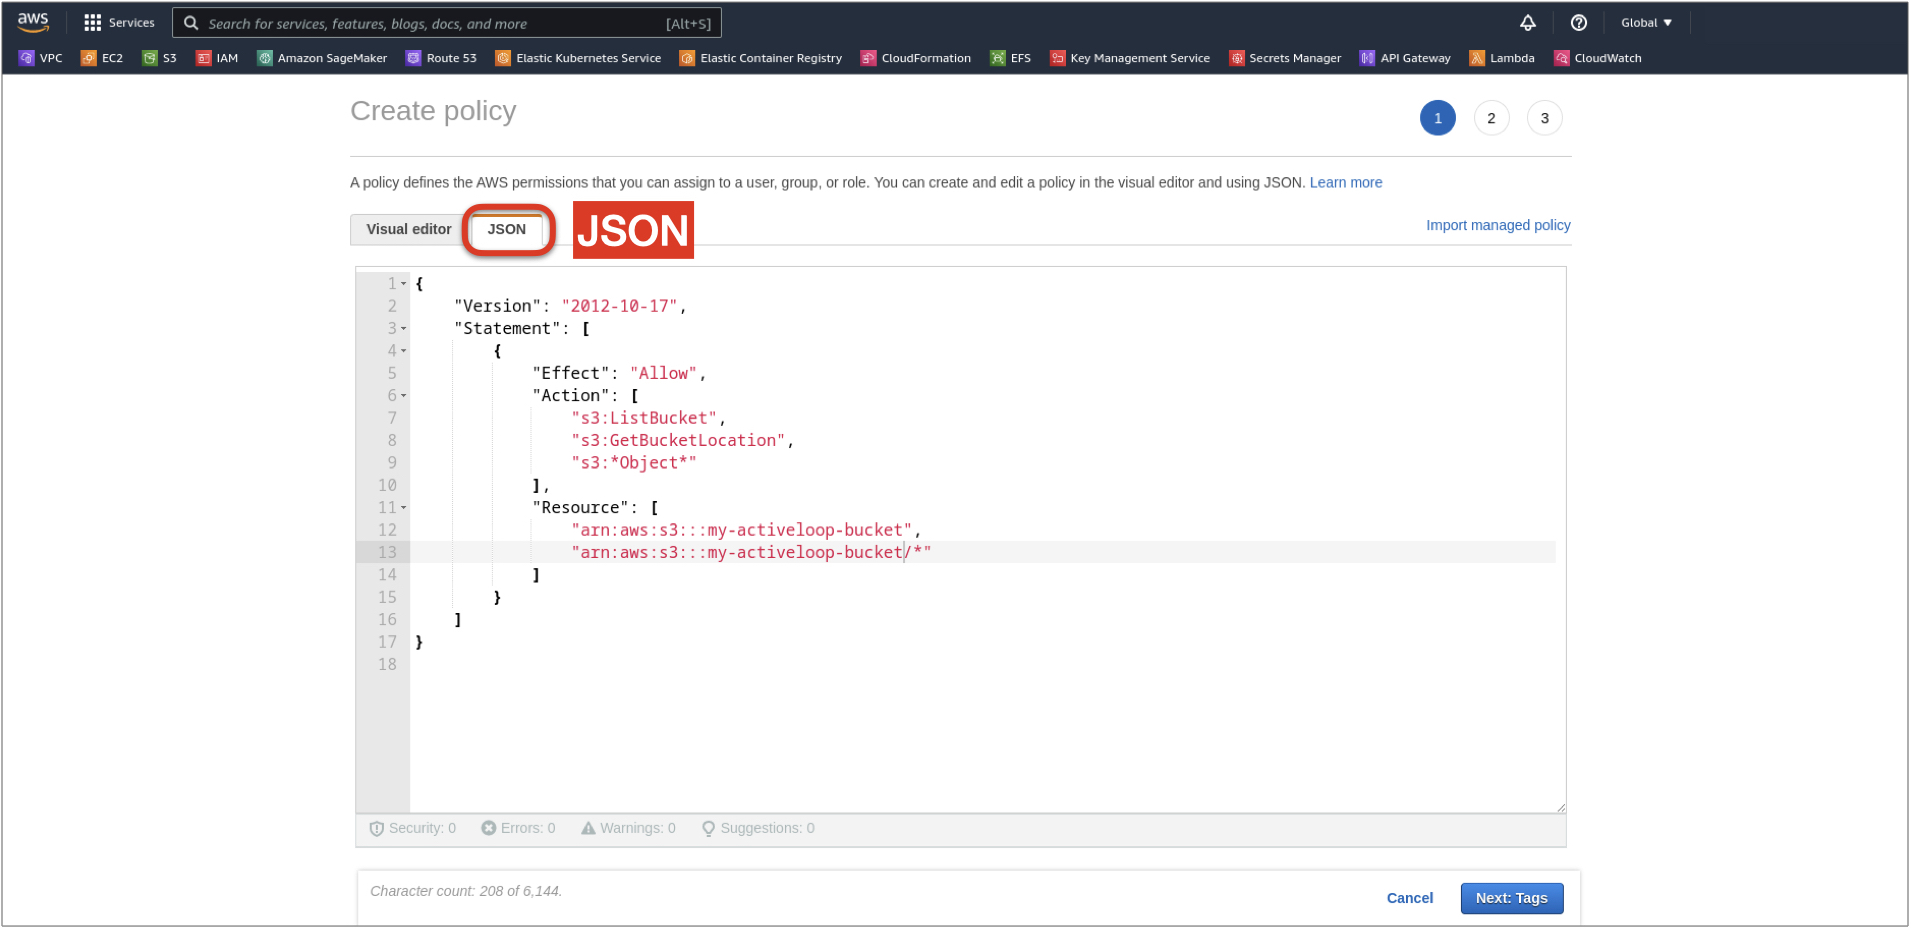Screen dimensions: 1911x929
Task: Open the Amazon SageMaker shortcut
Action: pyautogui.click(x=322, y=58)
